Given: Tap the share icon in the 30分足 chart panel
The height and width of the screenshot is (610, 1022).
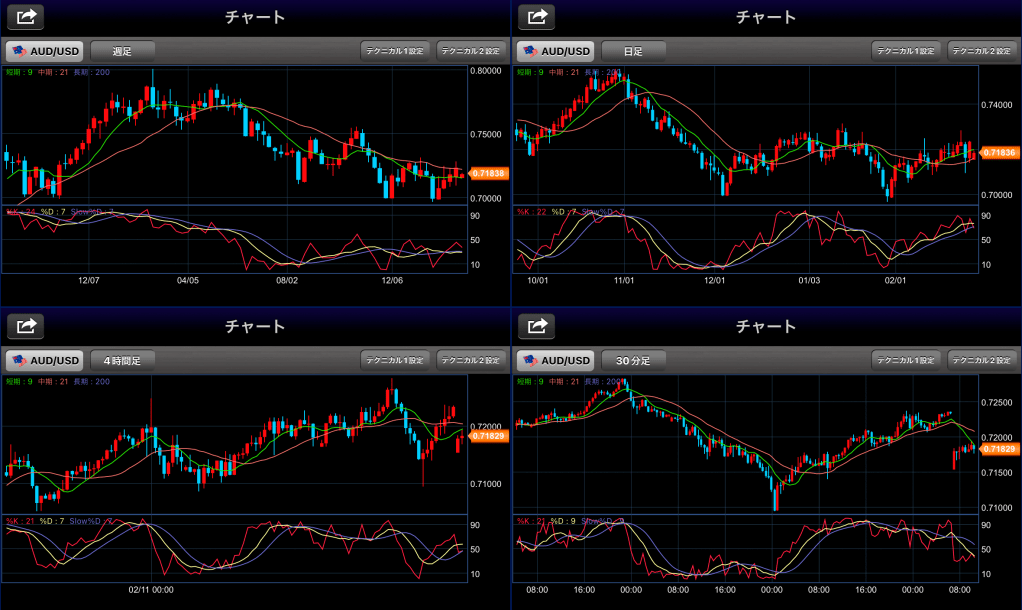Looking at the screenshot, I should tap(538, 326).
